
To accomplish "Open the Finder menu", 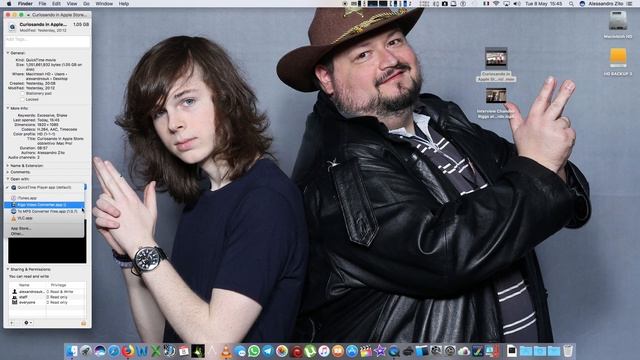I will [x=25, y=4].
